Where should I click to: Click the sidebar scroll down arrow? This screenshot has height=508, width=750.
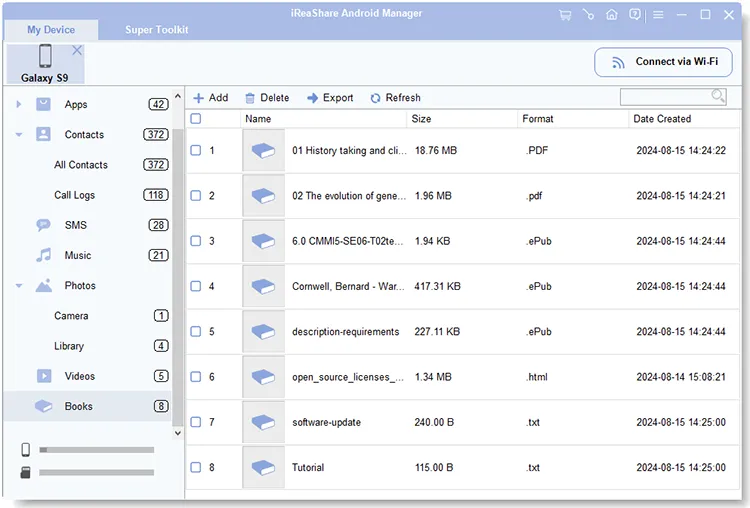[x=177, y=433]
